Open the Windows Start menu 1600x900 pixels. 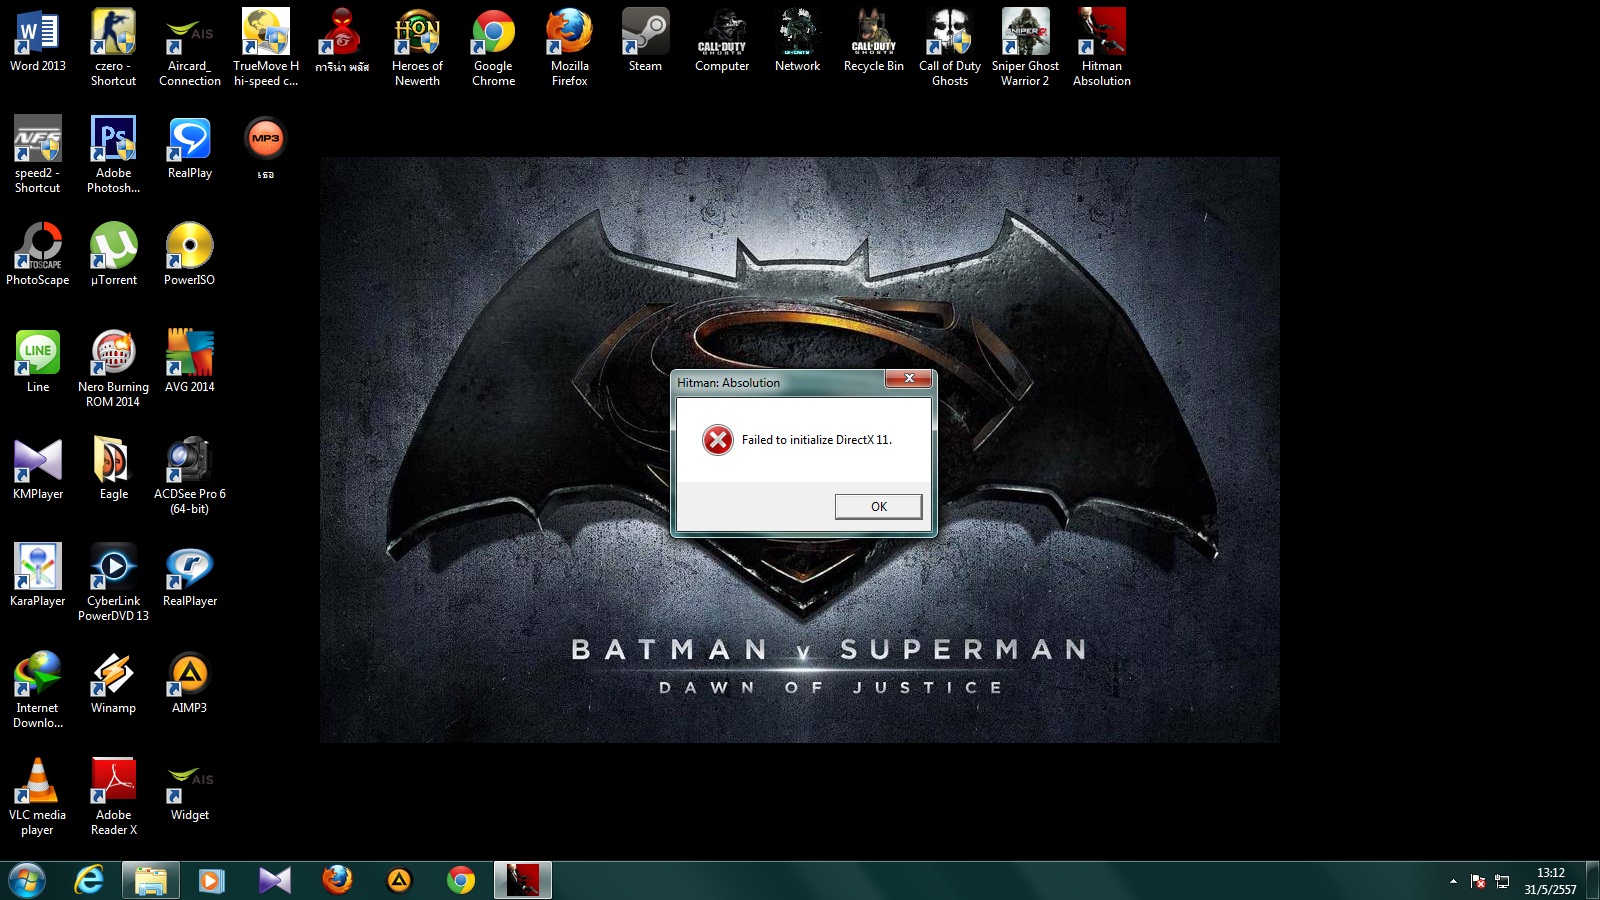(27, 880)
